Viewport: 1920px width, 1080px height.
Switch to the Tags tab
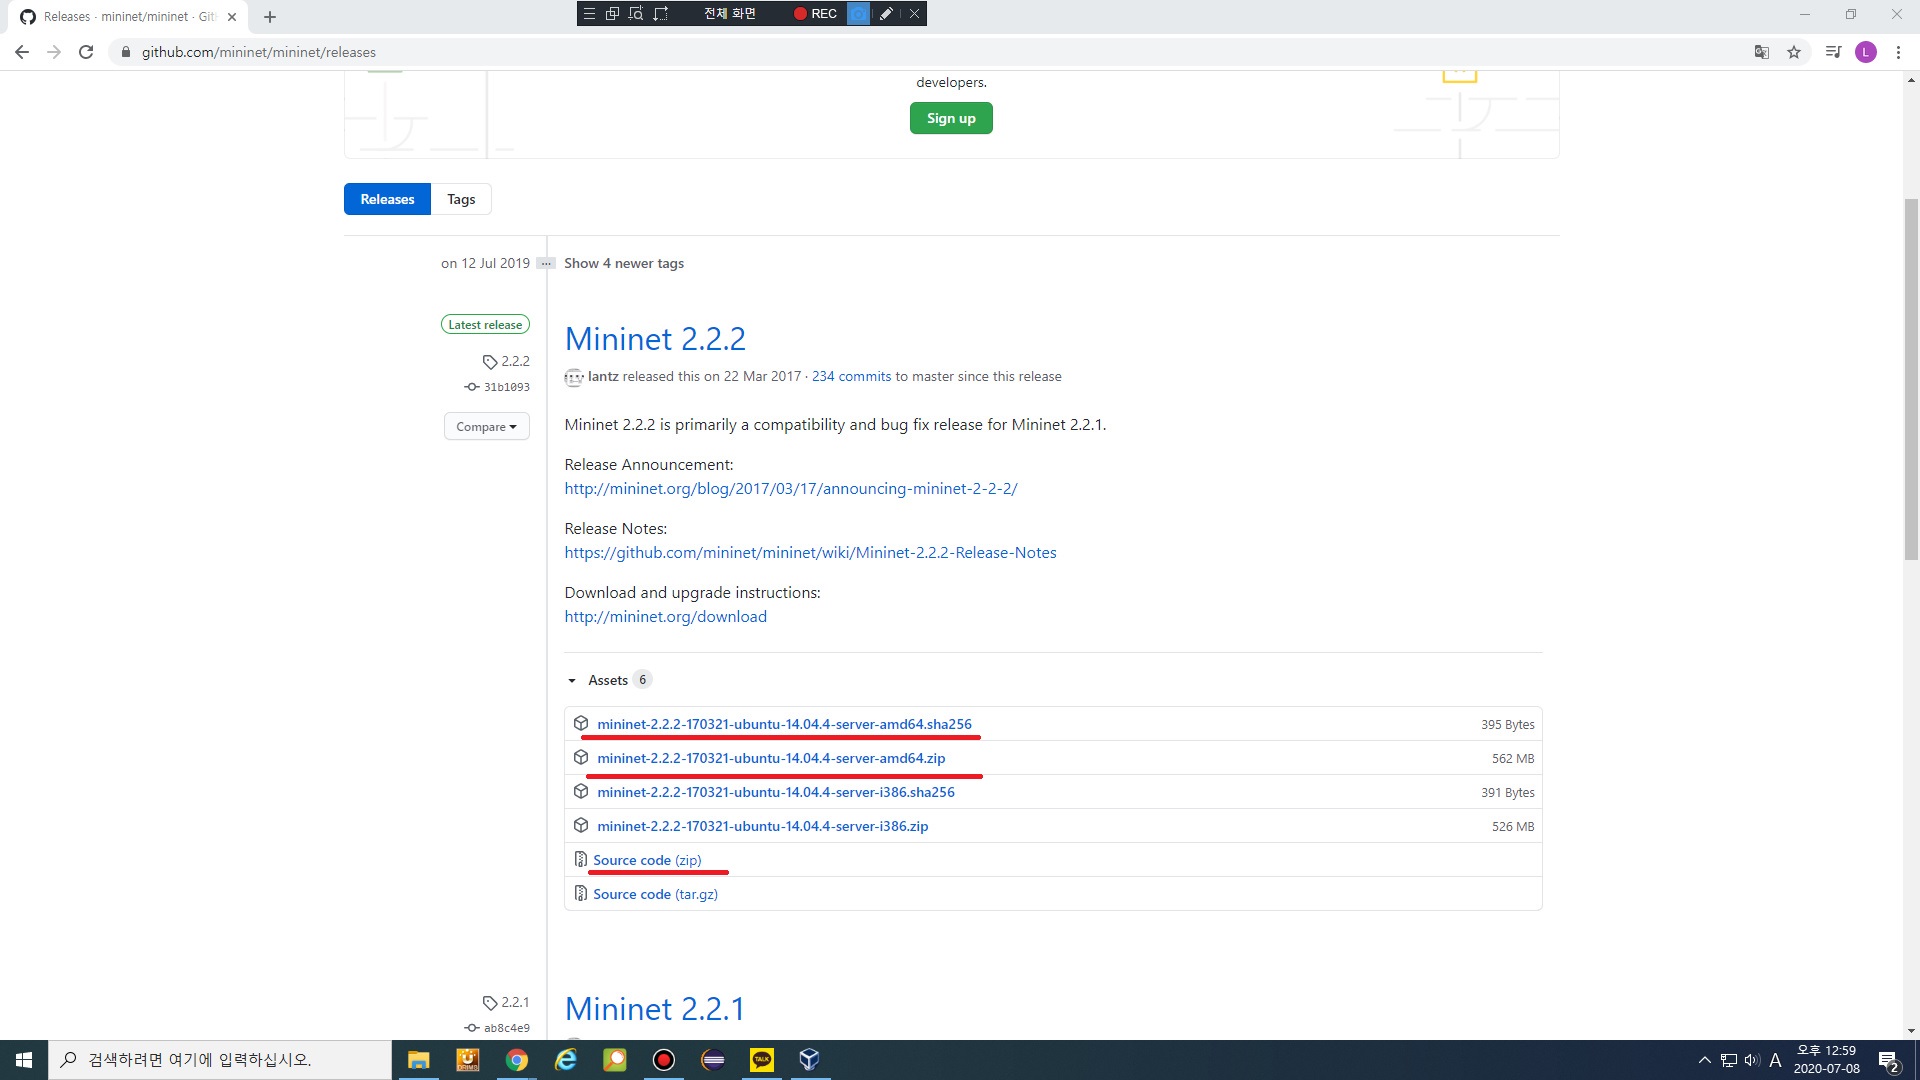pos(461,199)
